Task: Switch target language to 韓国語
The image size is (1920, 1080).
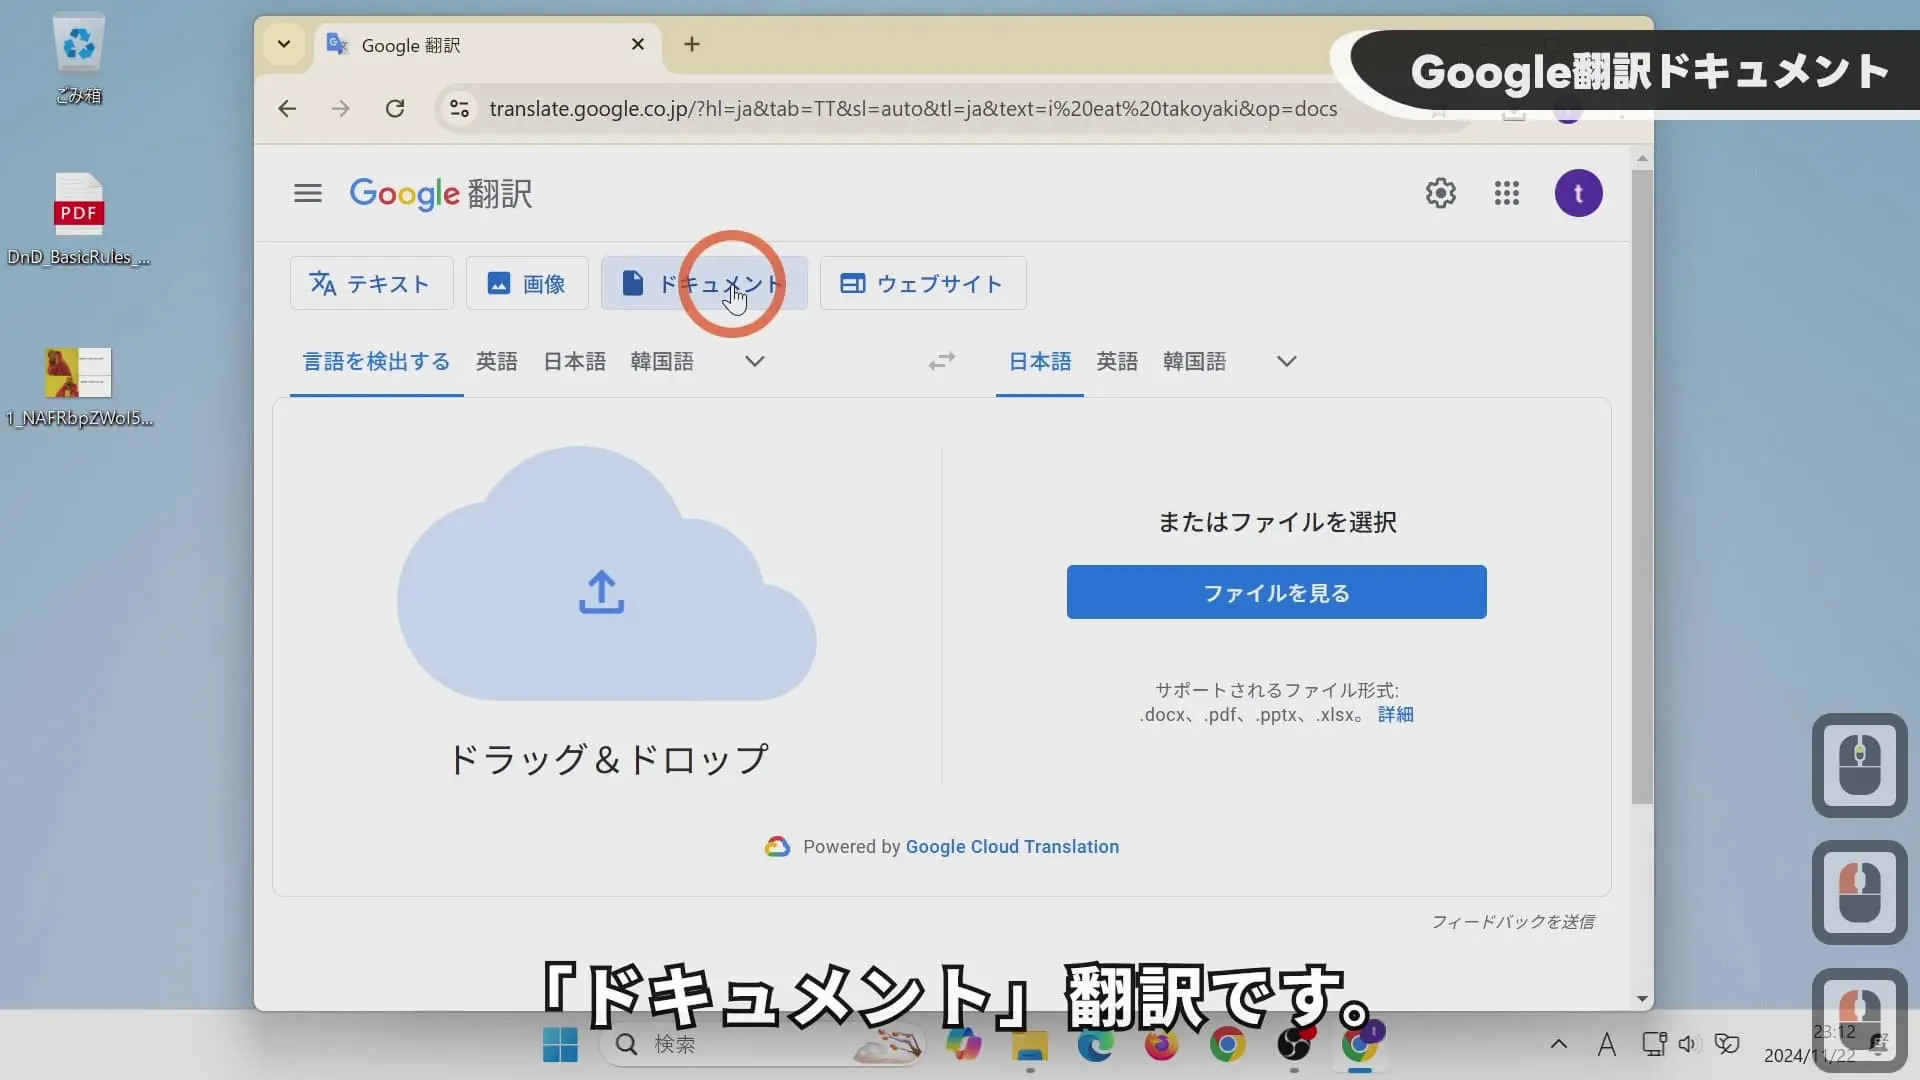Action: coord(1194,361)
